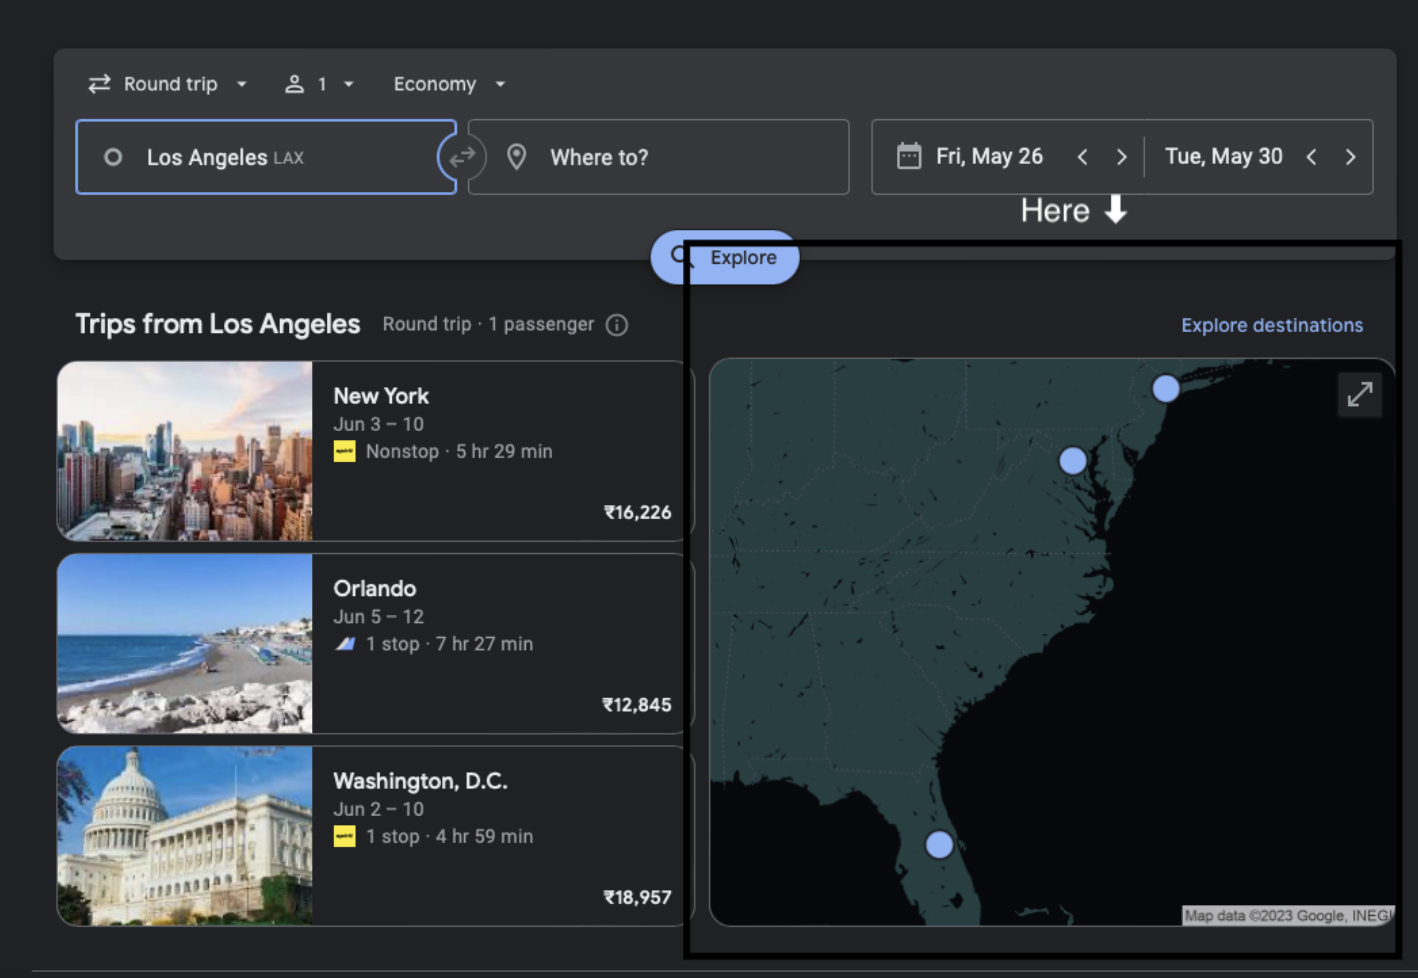Open the Explore destinations link
1418x978 pixels.
click(1271, 325)
